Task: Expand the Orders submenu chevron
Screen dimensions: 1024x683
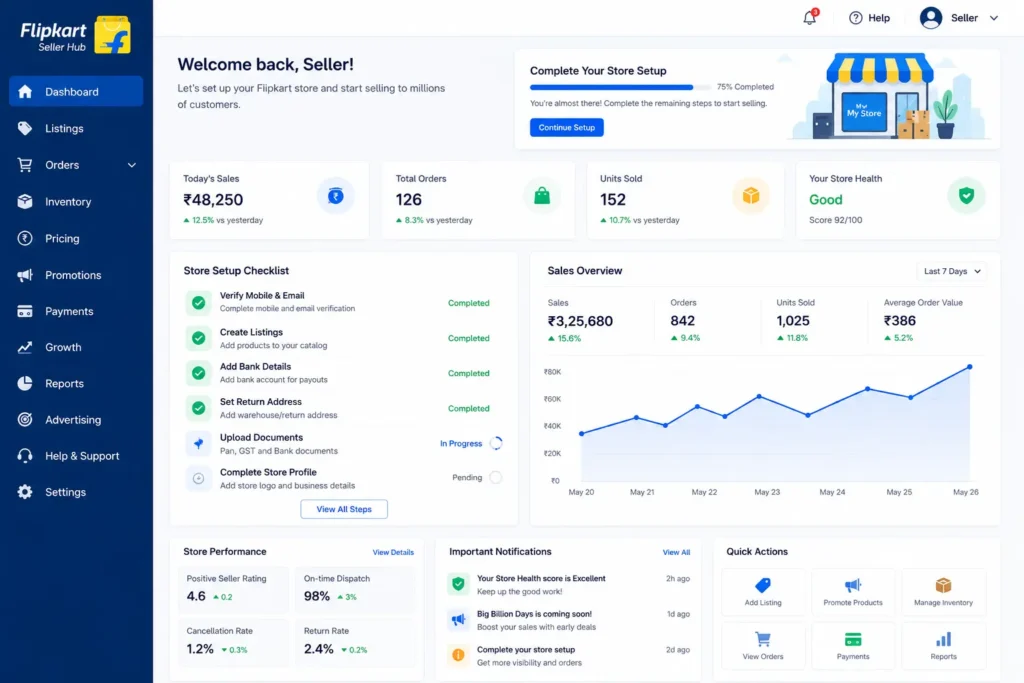Action: point(131,165)
